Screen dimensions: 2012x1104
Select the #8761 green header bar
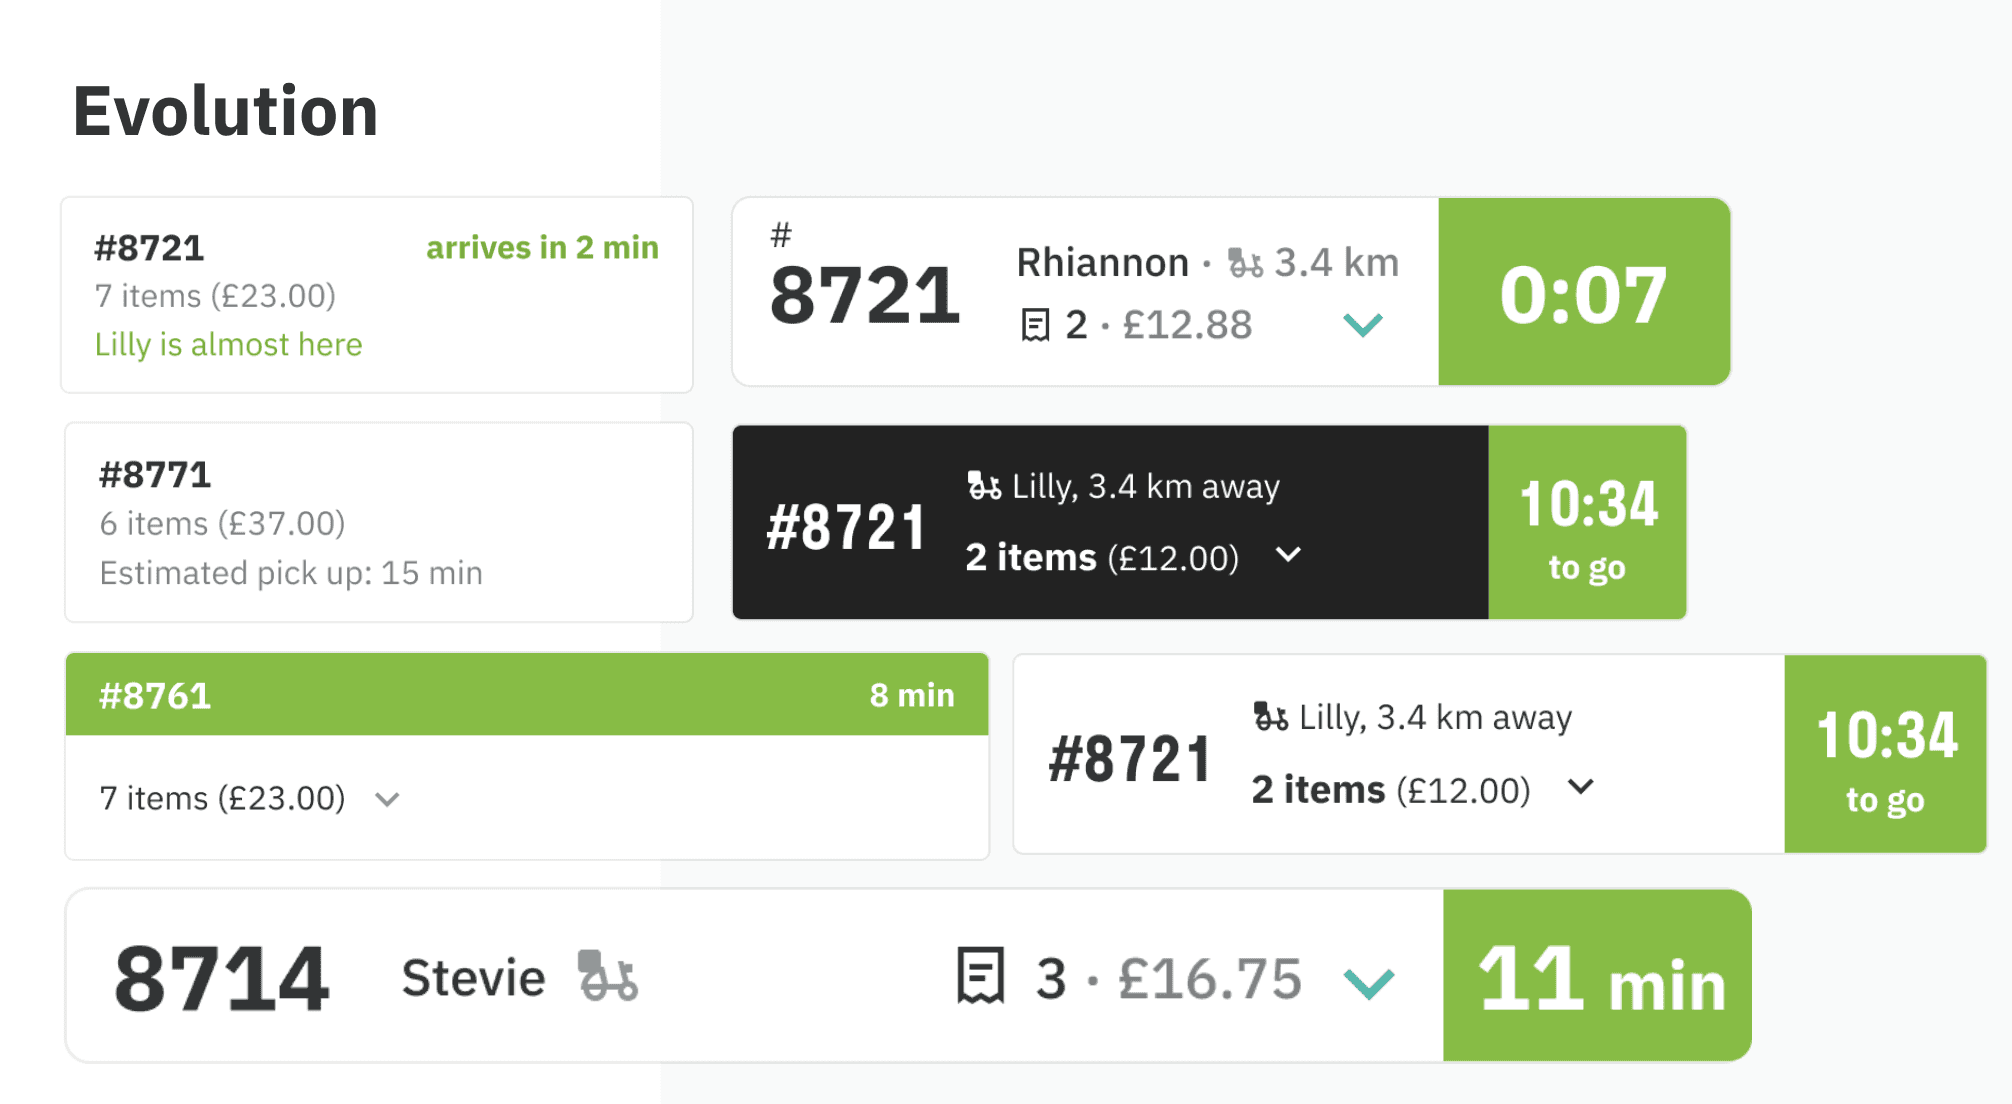click(527, 695)
